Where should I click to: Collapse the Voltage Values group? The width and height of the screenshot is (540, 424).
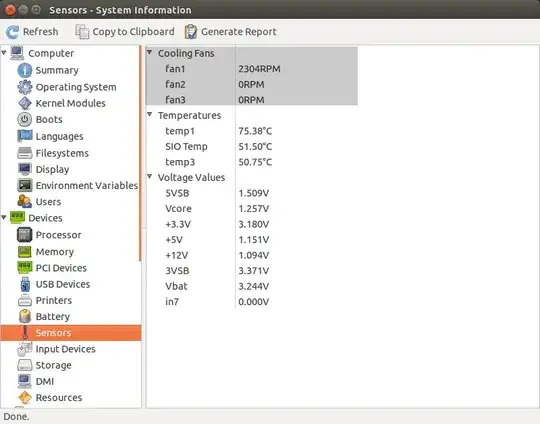pos(149,176)
